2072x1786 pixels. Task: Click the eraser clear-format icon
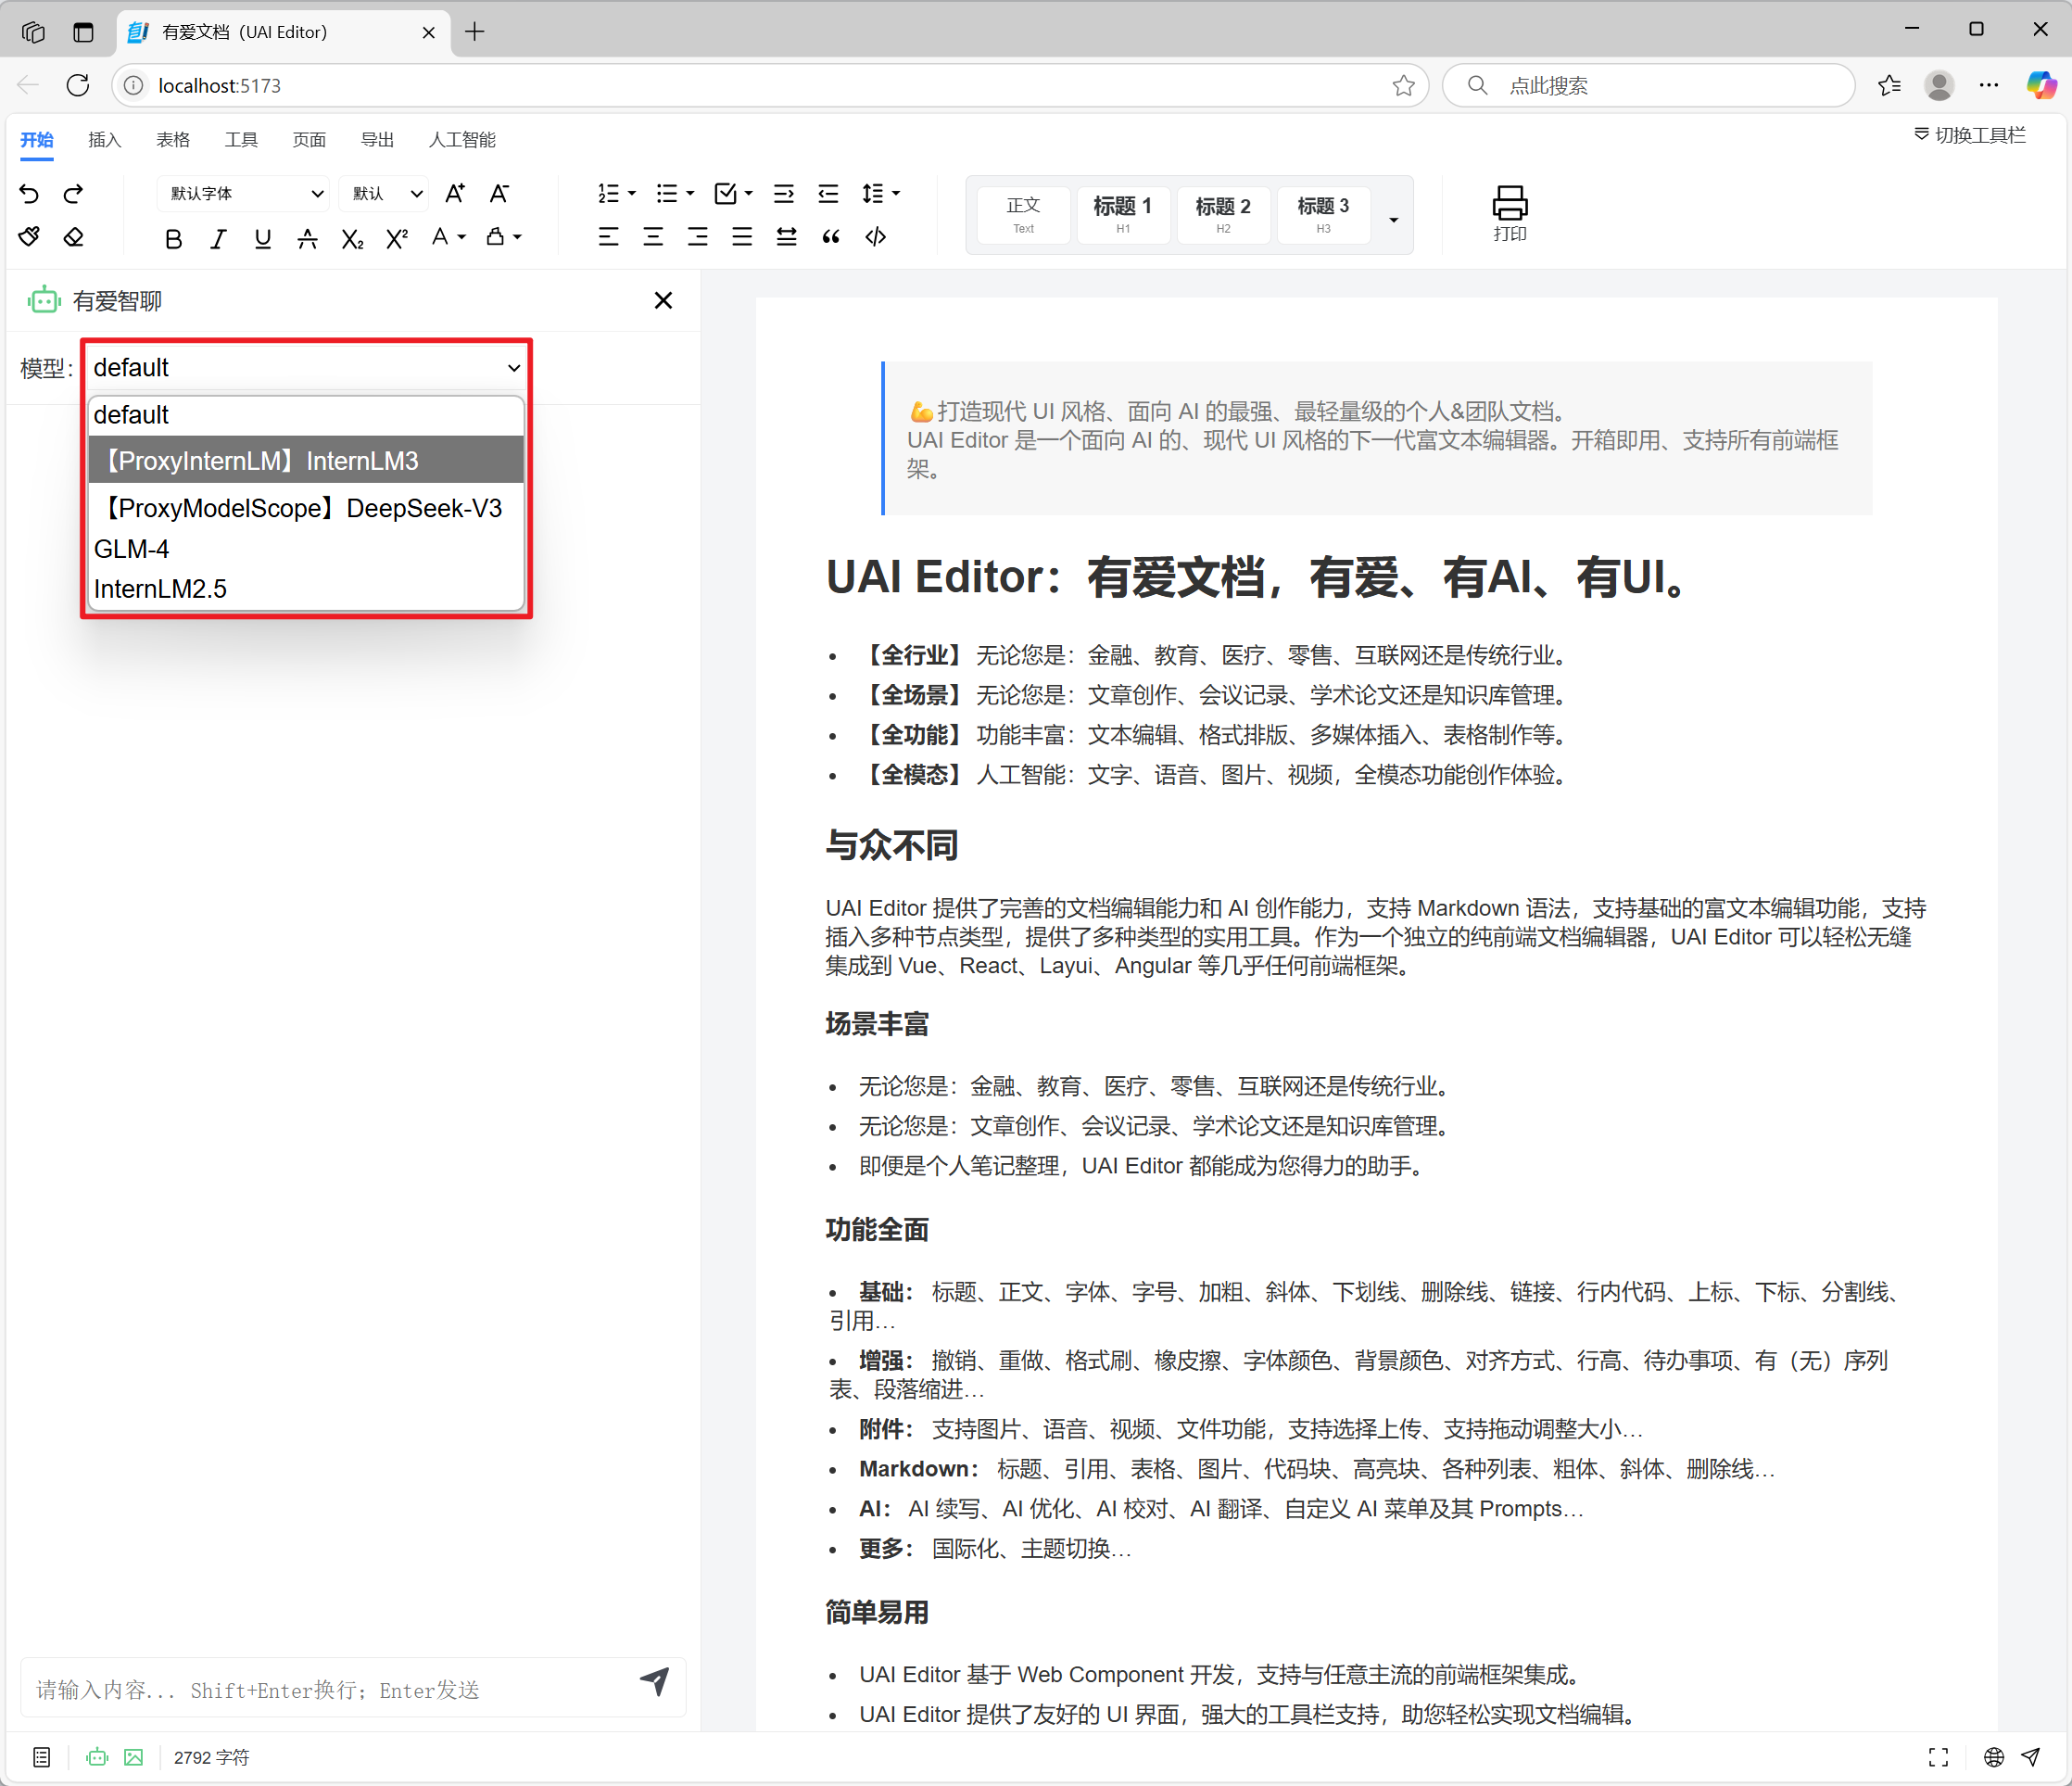pyautogui.click(x=74, y=237)
